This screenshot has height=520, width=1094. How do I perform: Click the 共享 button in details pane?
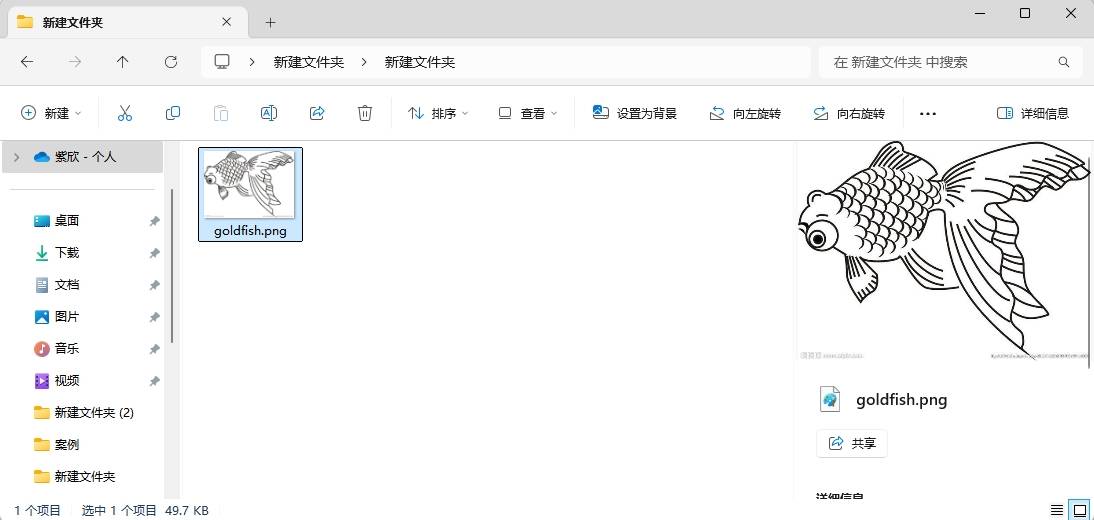[x=852, y=443]
